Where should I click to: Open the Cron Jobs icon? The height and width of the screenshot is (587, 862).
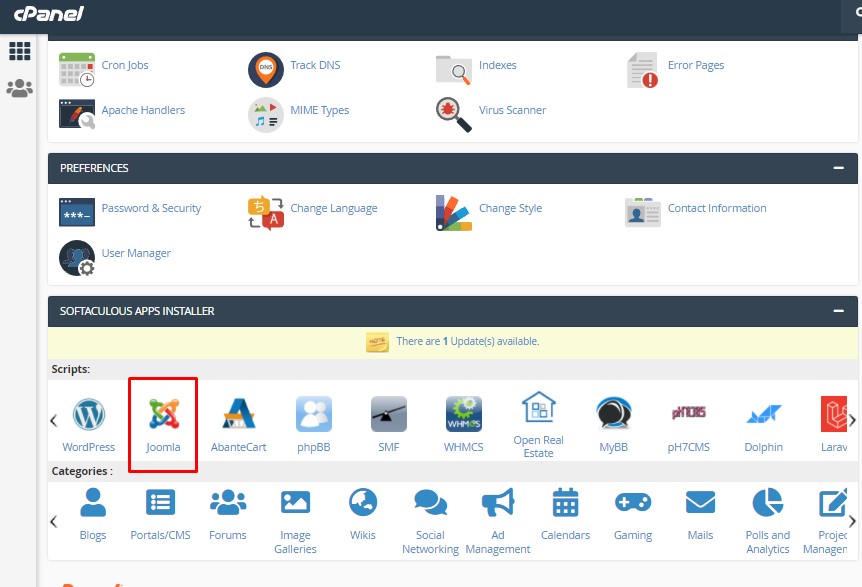tap(76, 70)
